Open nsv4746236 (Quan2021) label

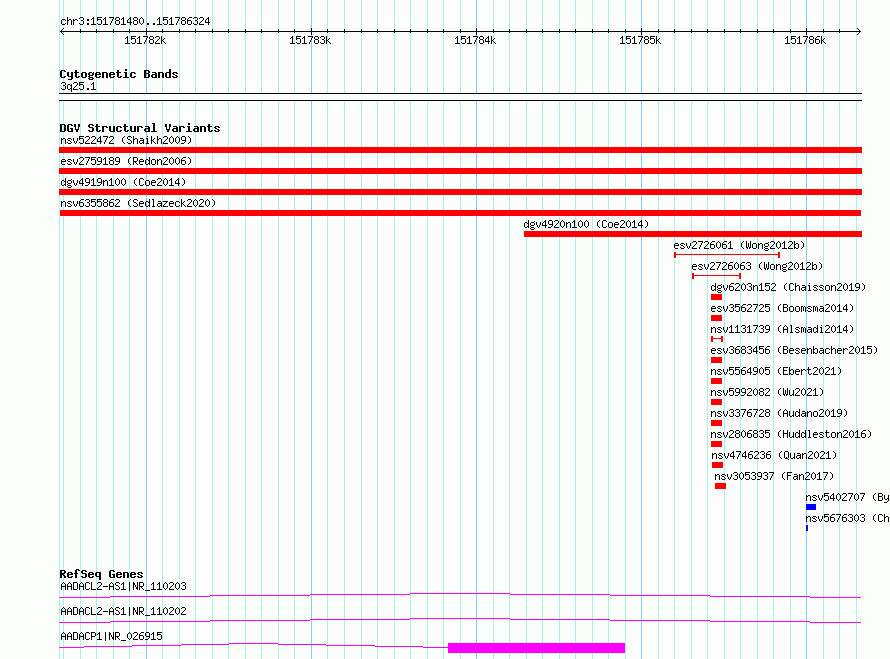(x=774, y=455)
